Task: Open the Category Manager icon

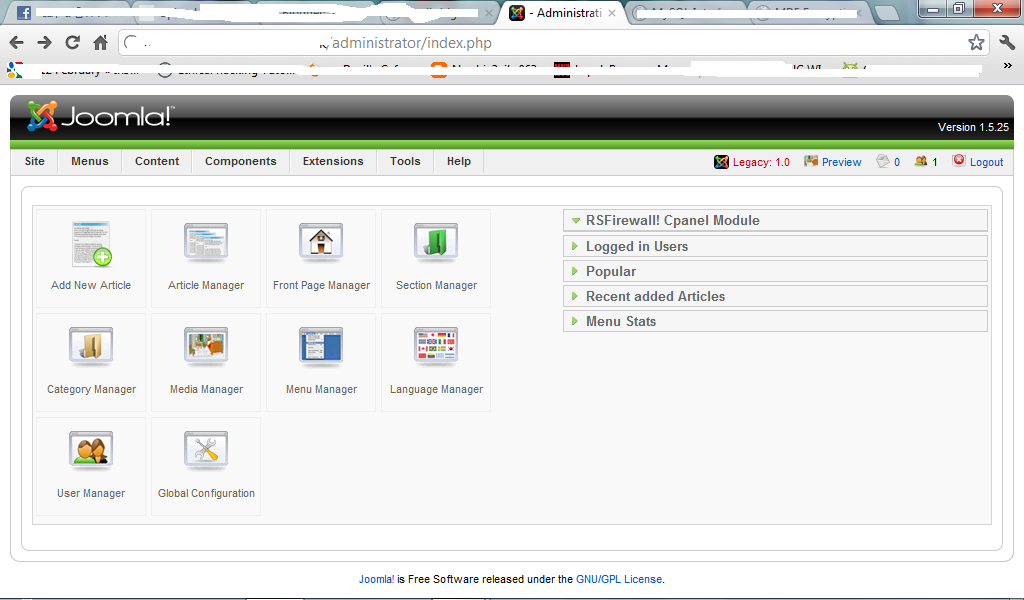Action: tap(91, 346)
